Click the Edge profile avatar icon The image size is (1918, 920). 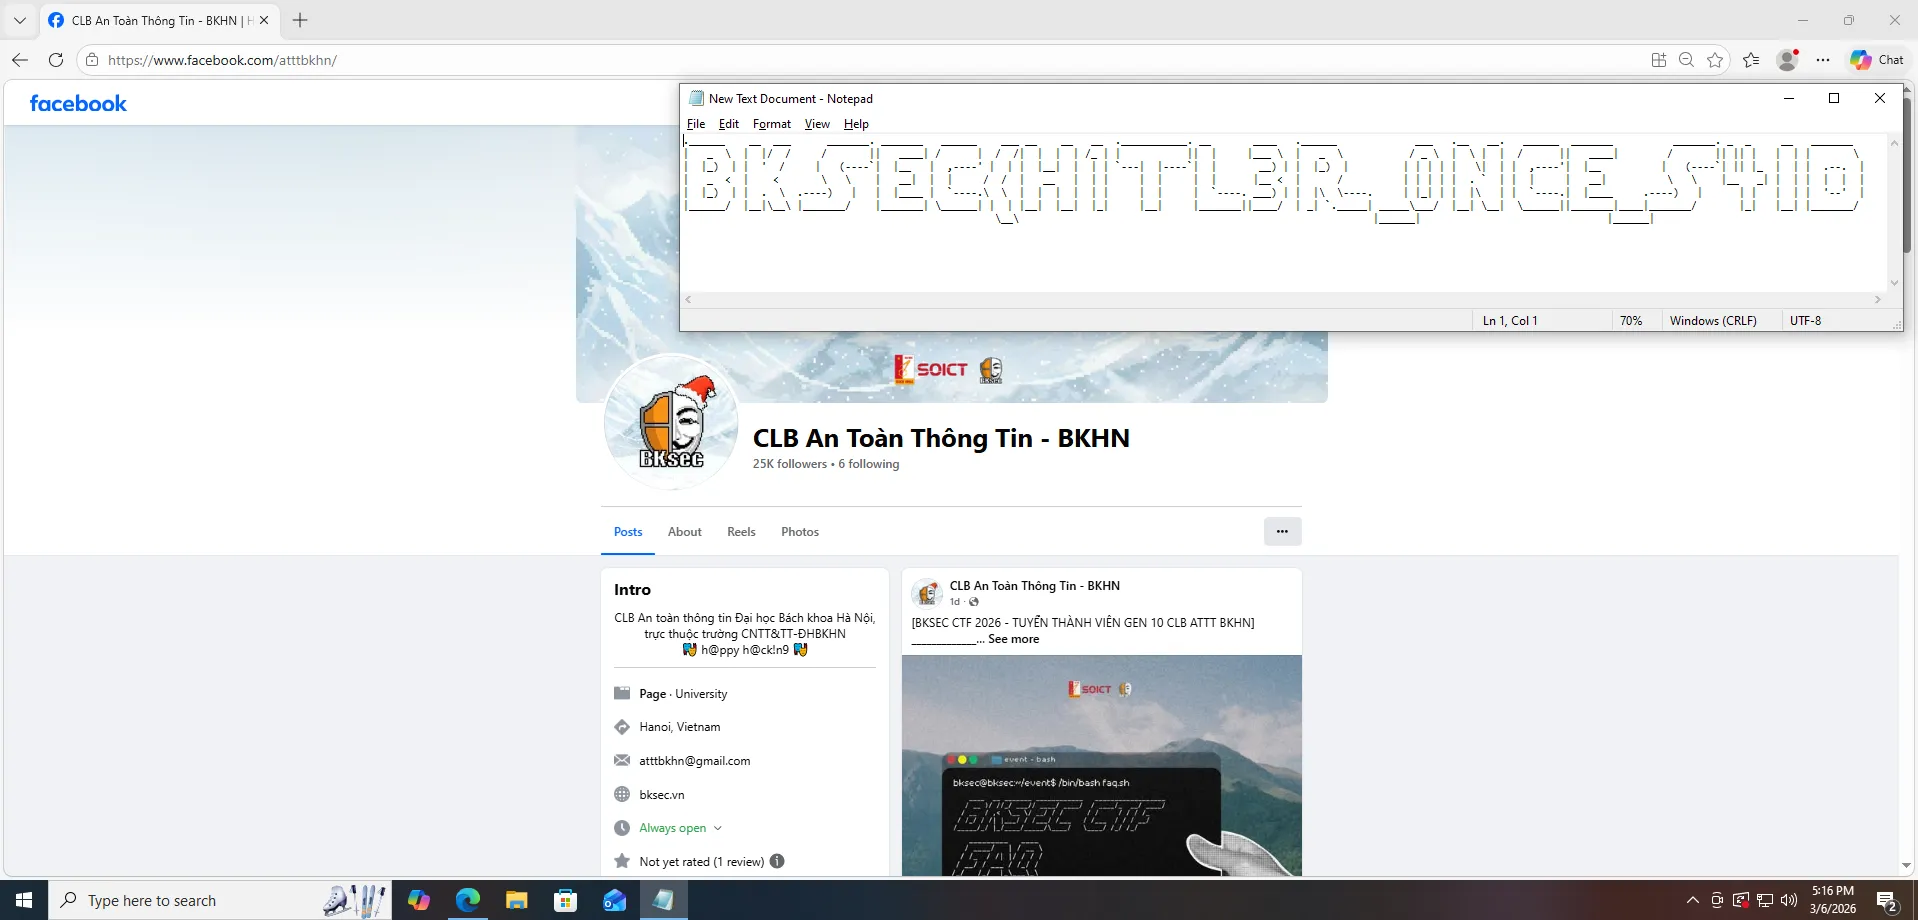[x=1788, y=60]
